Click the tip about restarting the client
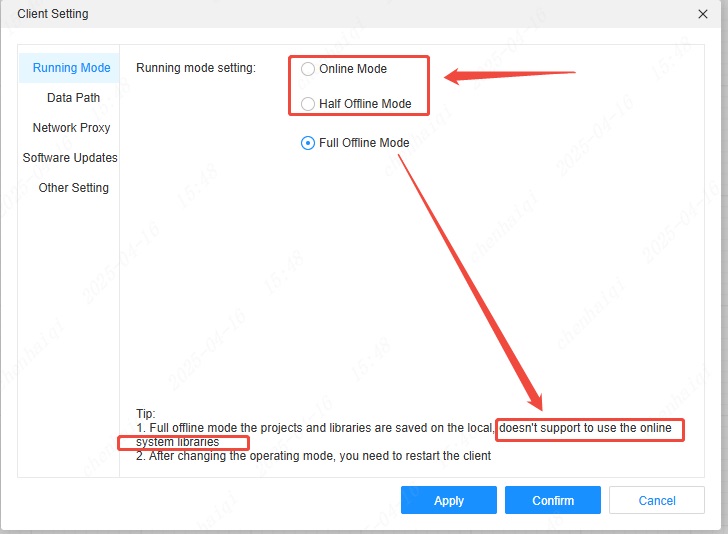The image size is (728, 534). [313, 456]
